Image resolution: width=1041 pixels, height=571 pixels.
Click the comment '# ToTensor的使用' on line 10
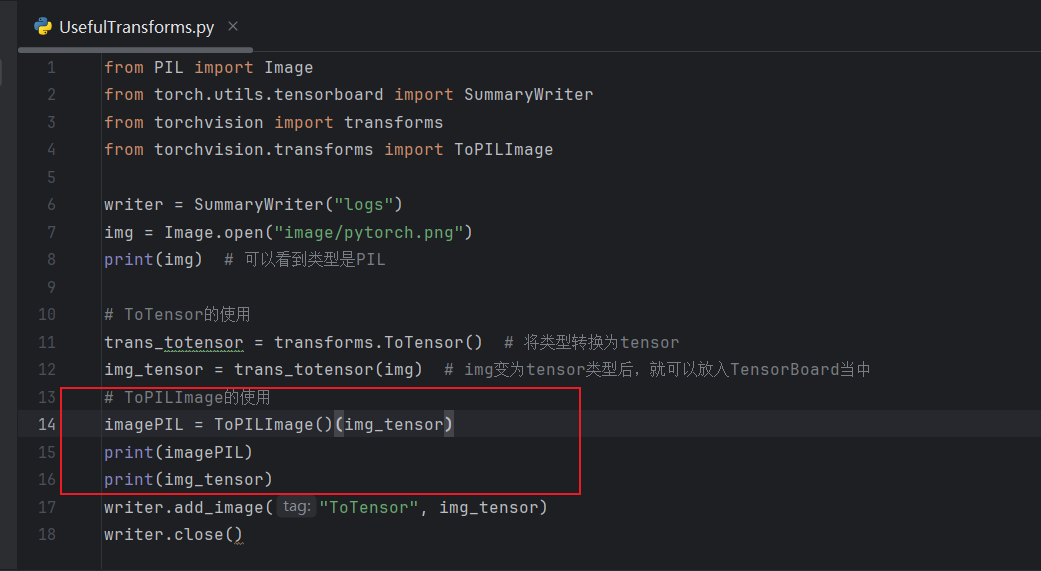tap(177, 315)
